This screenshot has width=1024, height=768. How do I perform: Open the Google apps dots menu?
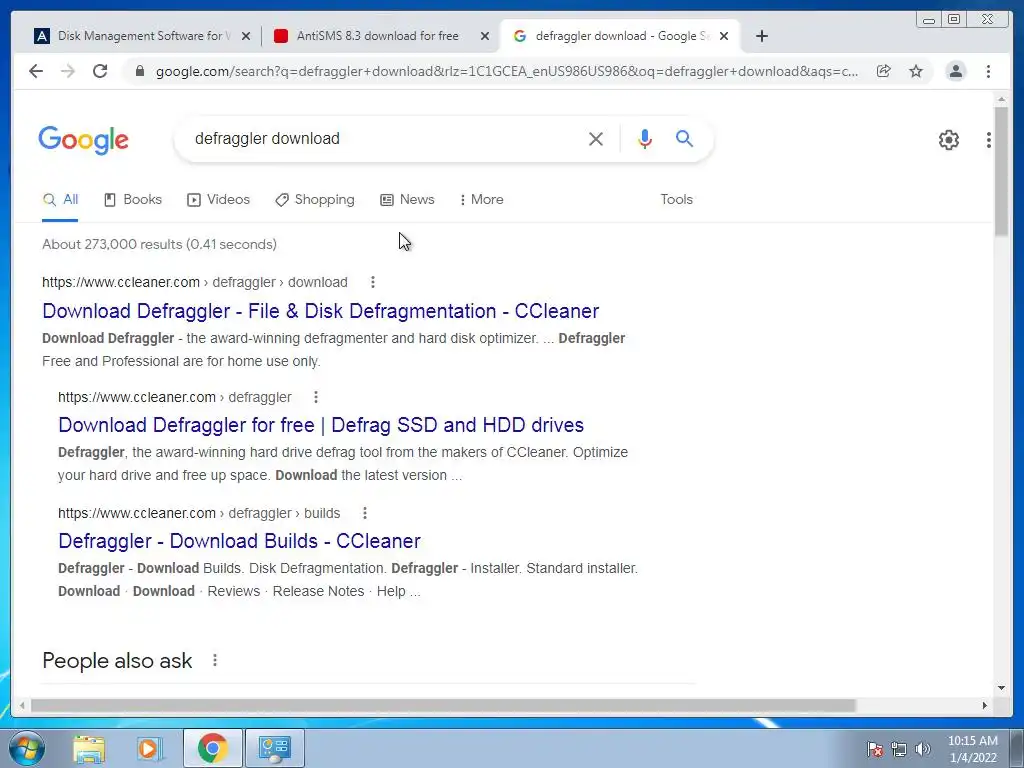tap(989, 140)
